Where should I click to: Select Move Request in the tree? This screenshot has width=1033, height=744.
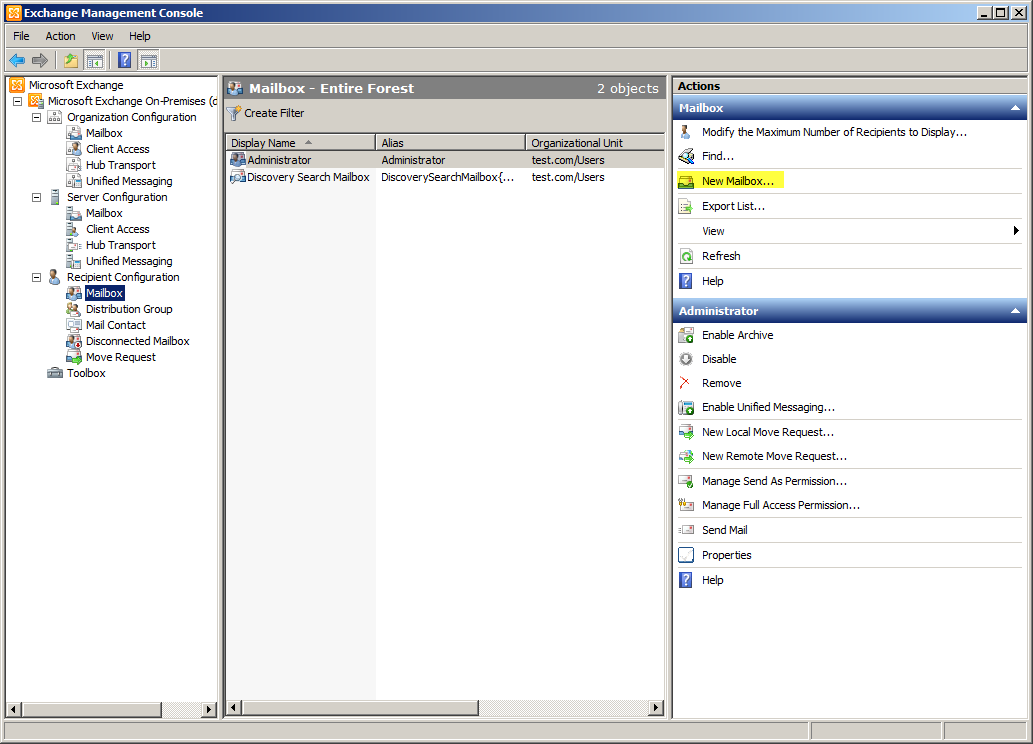point(121,357)
